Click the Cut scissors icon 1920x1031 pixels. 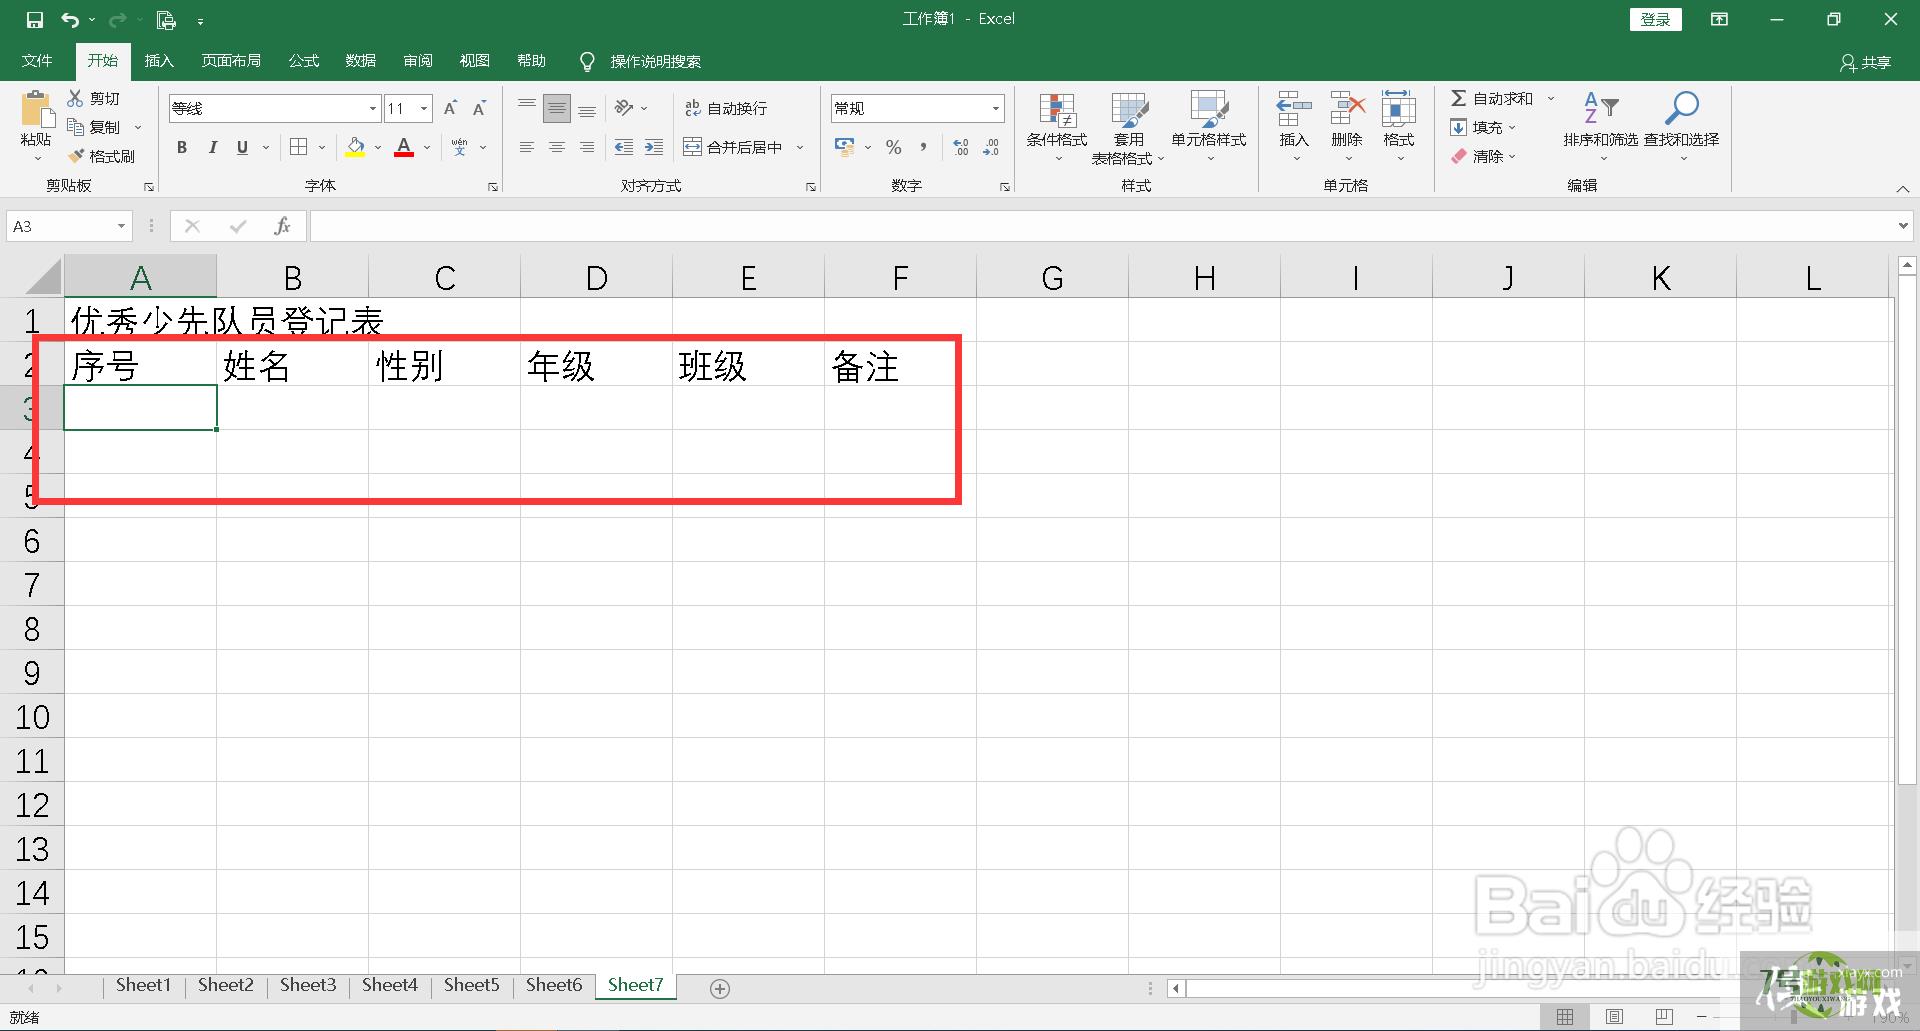pos(75,98)
